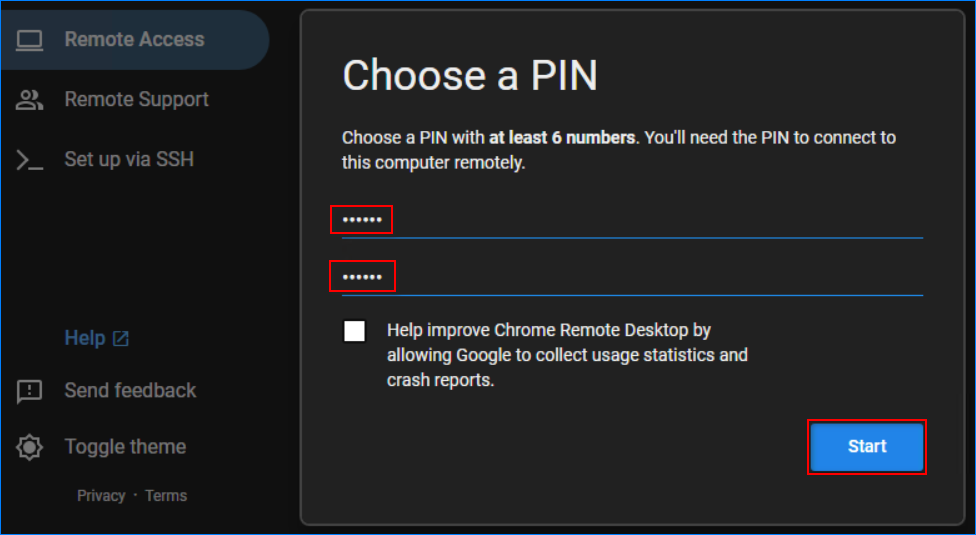Screen dimensions: 976x535
Task: Open the Remote Support tab label
Action: [x=136, y=100]
